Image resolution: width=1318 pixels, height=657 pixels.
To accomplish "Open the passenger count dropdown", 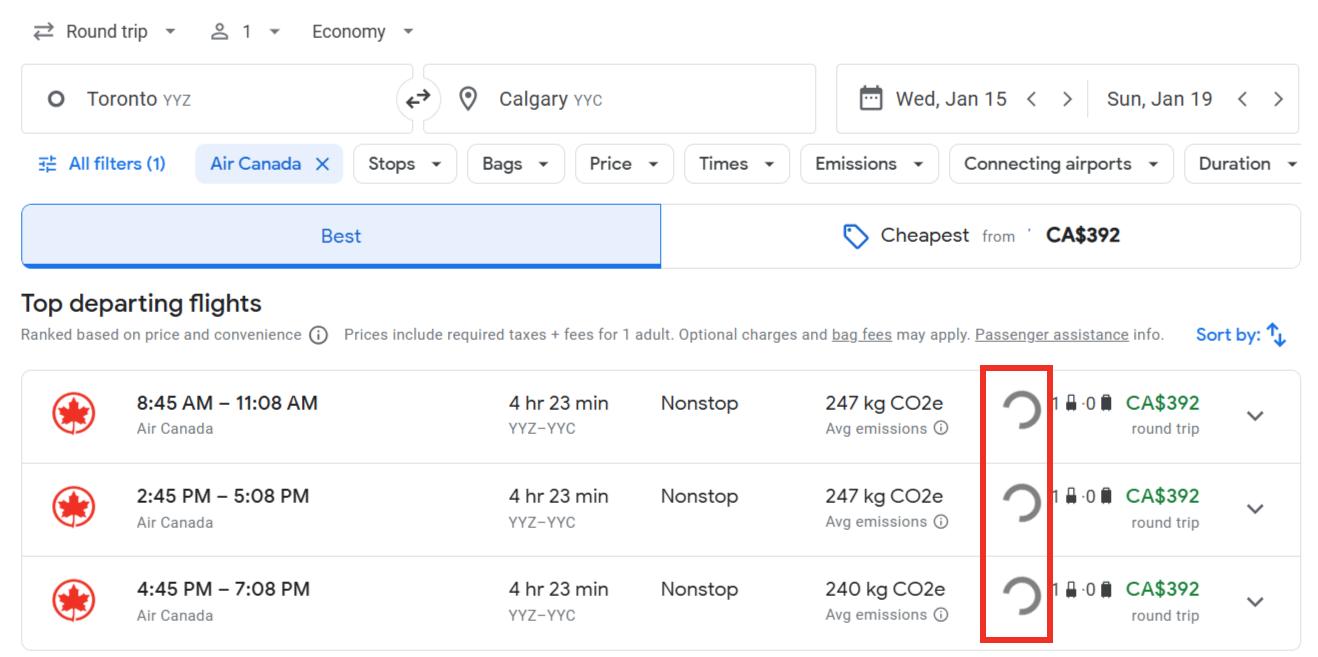I will (245, 32).
